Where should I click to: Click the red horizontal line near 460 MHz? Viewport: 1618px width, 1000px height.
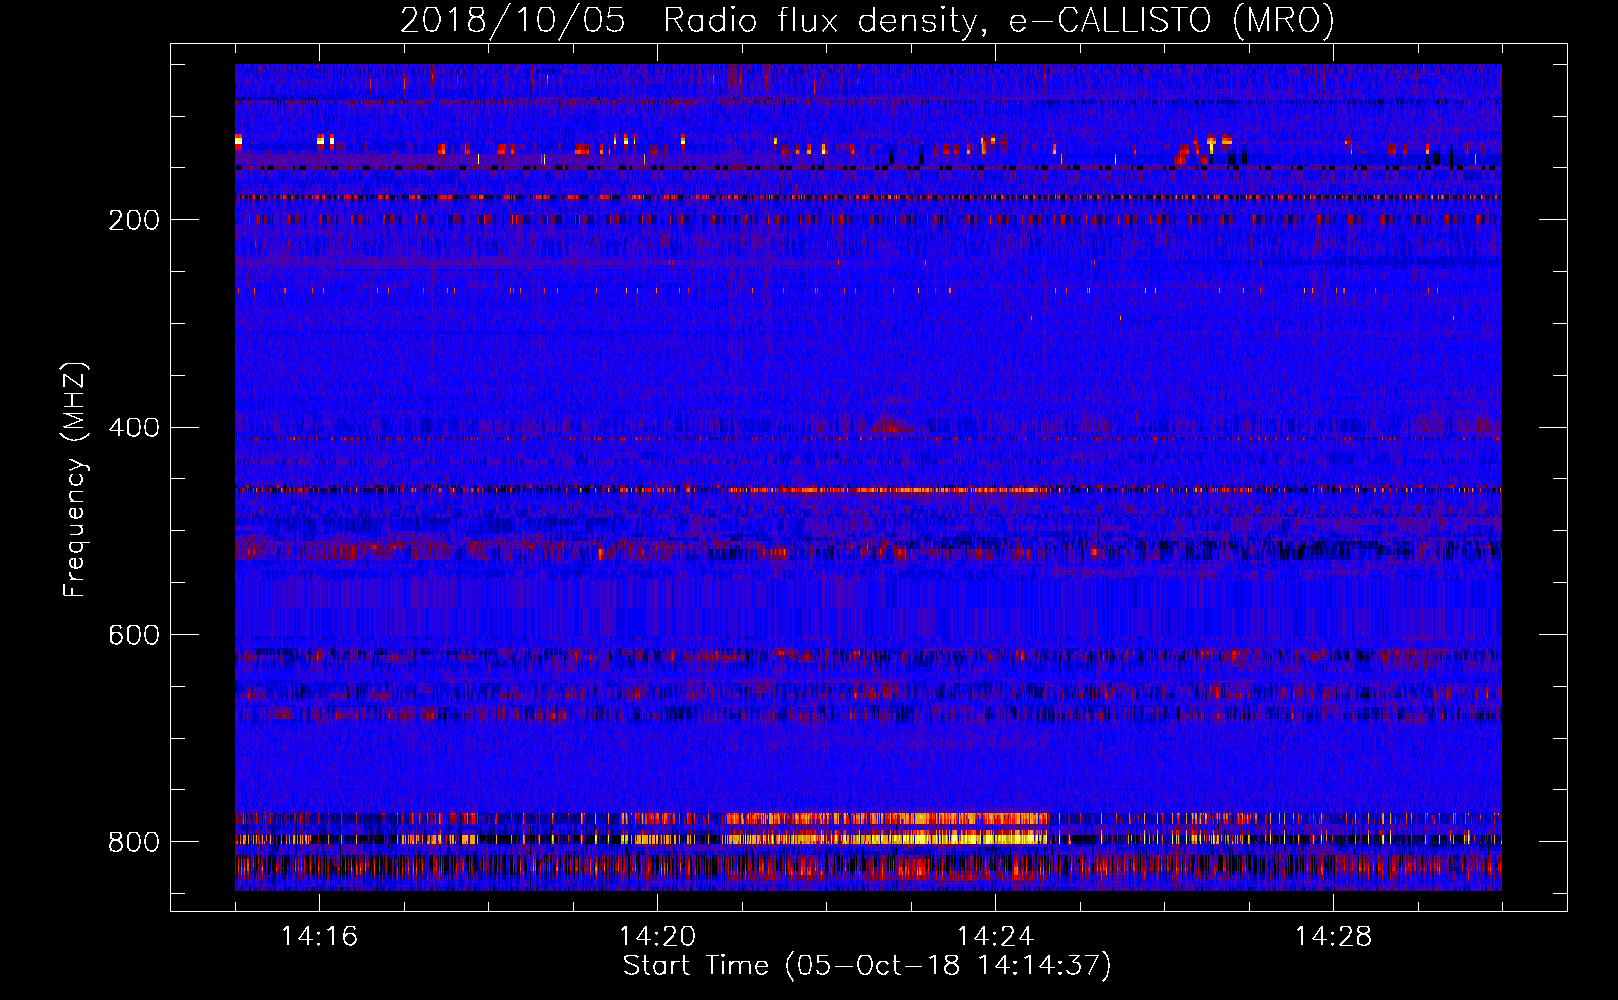868,490
